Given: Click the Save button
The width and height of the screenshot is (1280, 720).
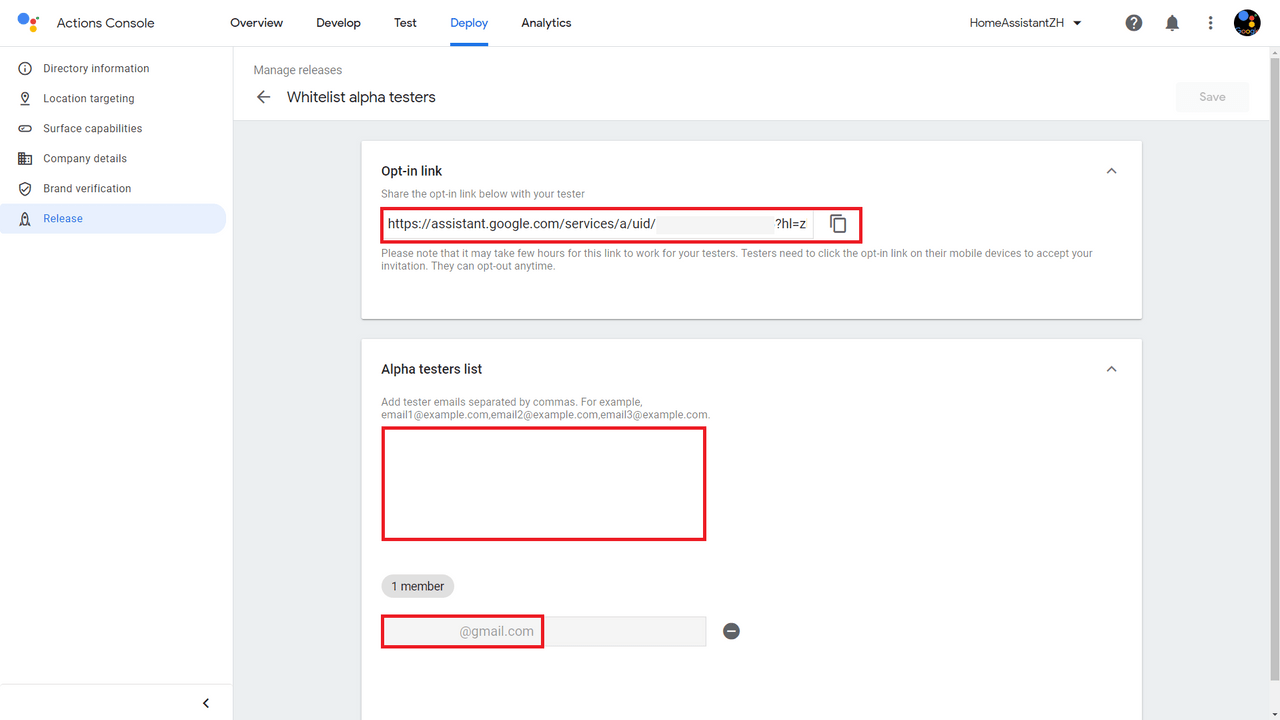Looking at the screenshot, I should 1212,97.
